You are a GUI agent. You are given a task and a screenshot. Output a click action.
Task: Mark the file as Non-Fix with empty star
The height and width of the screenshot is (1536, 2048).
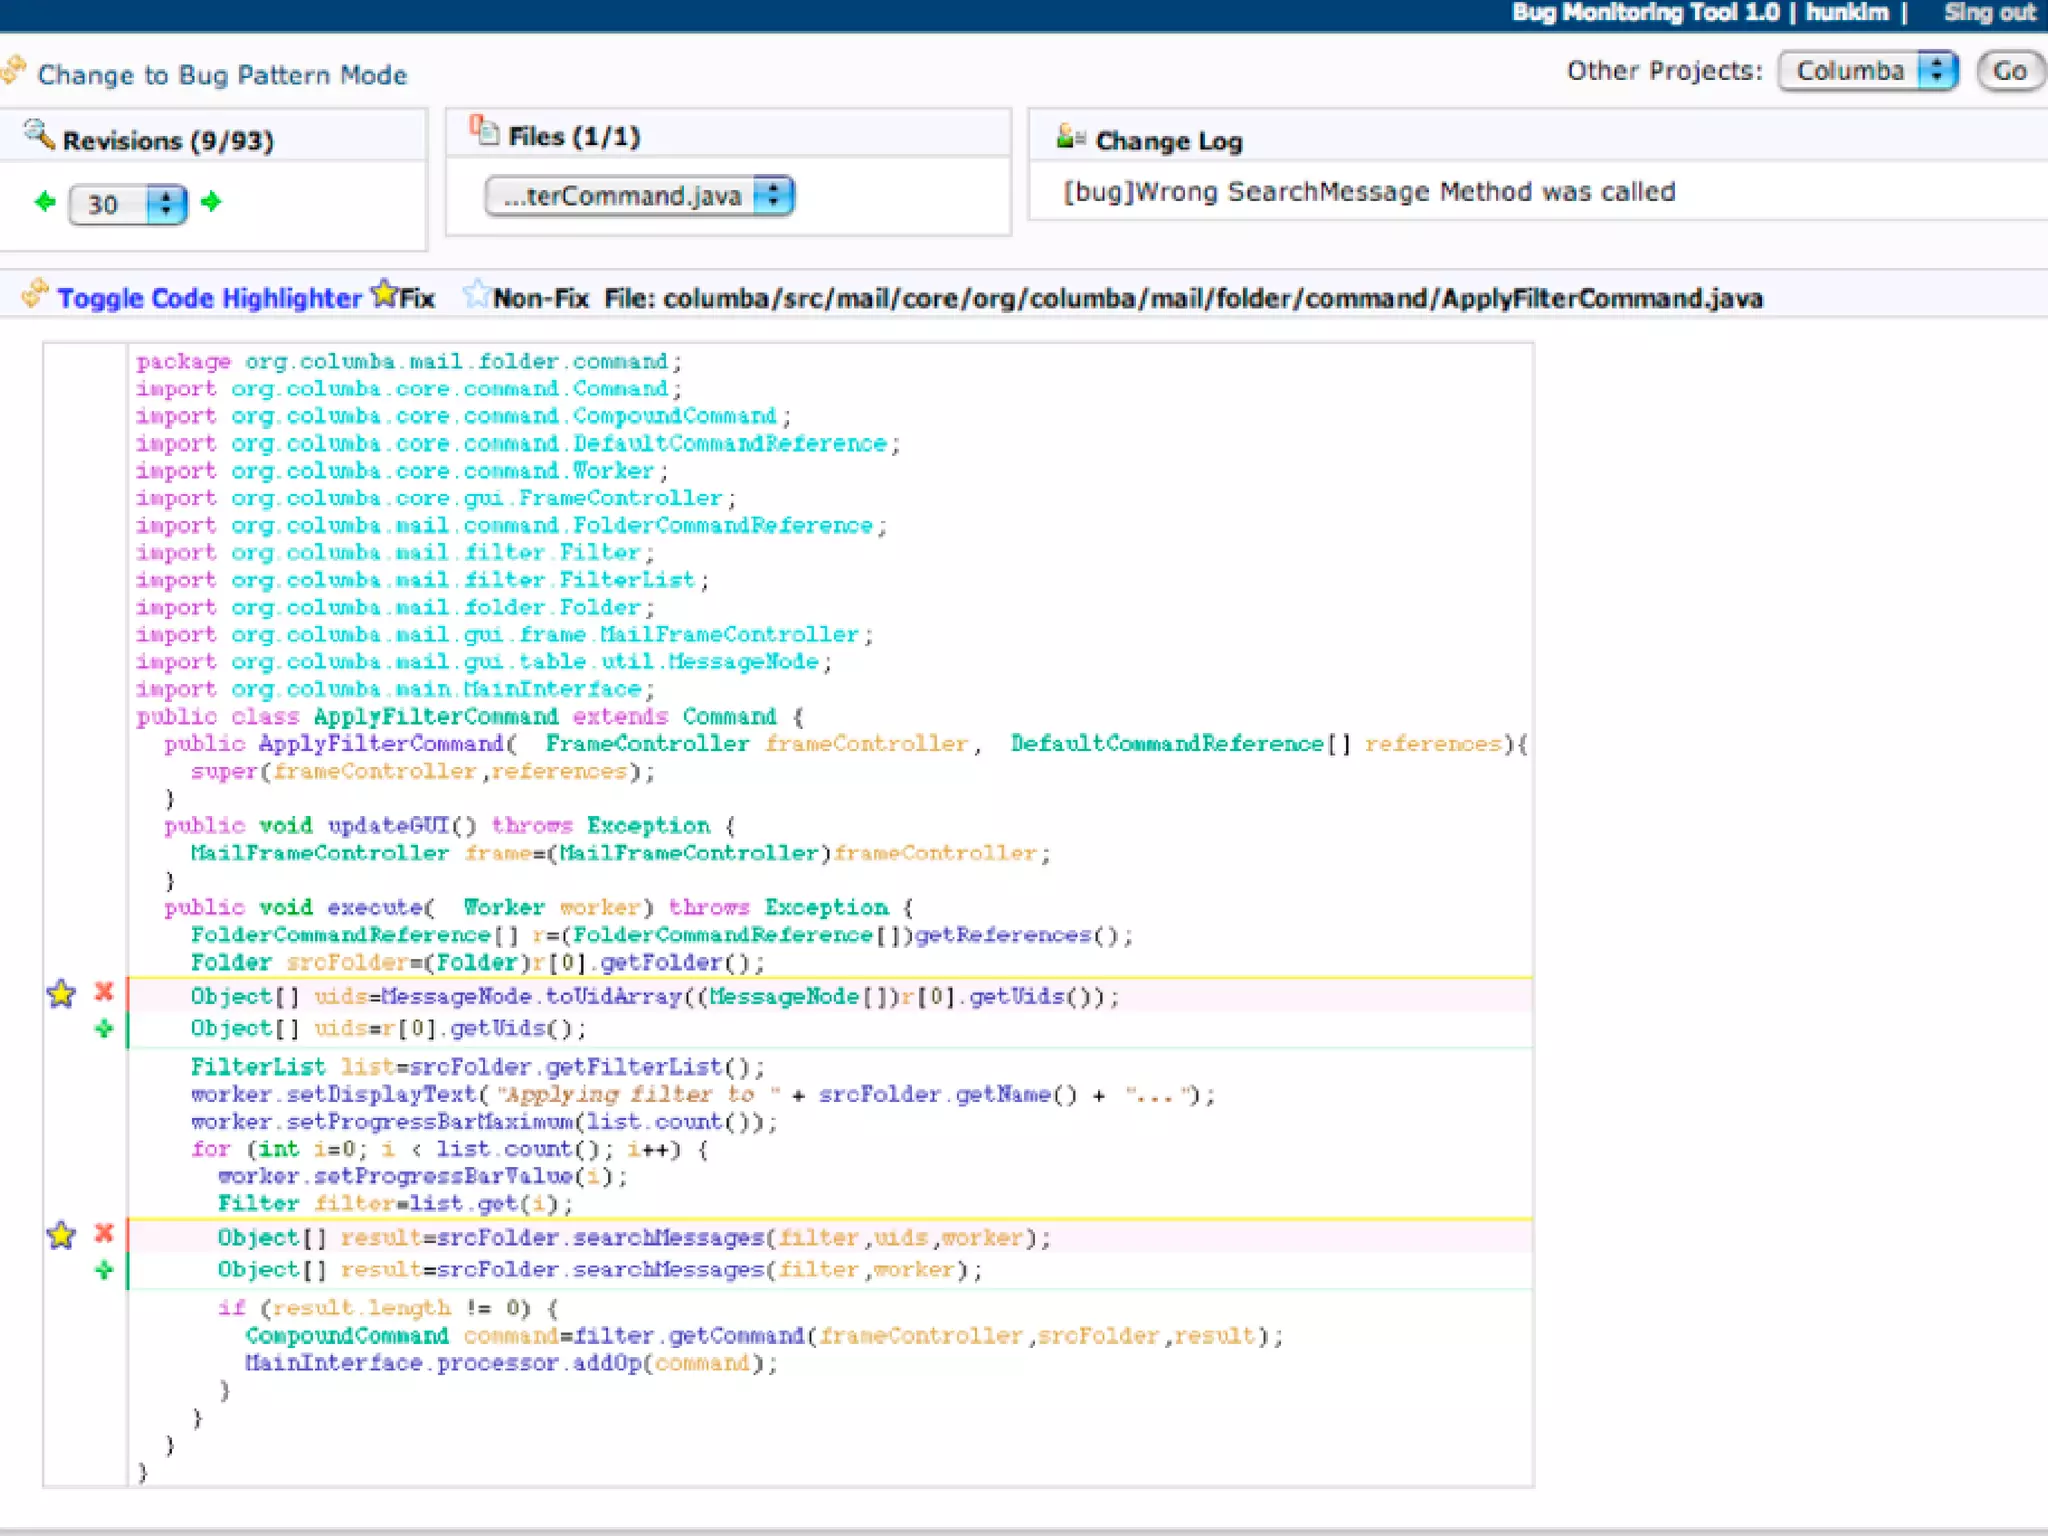pyautogui.click(x=477, y=294)
